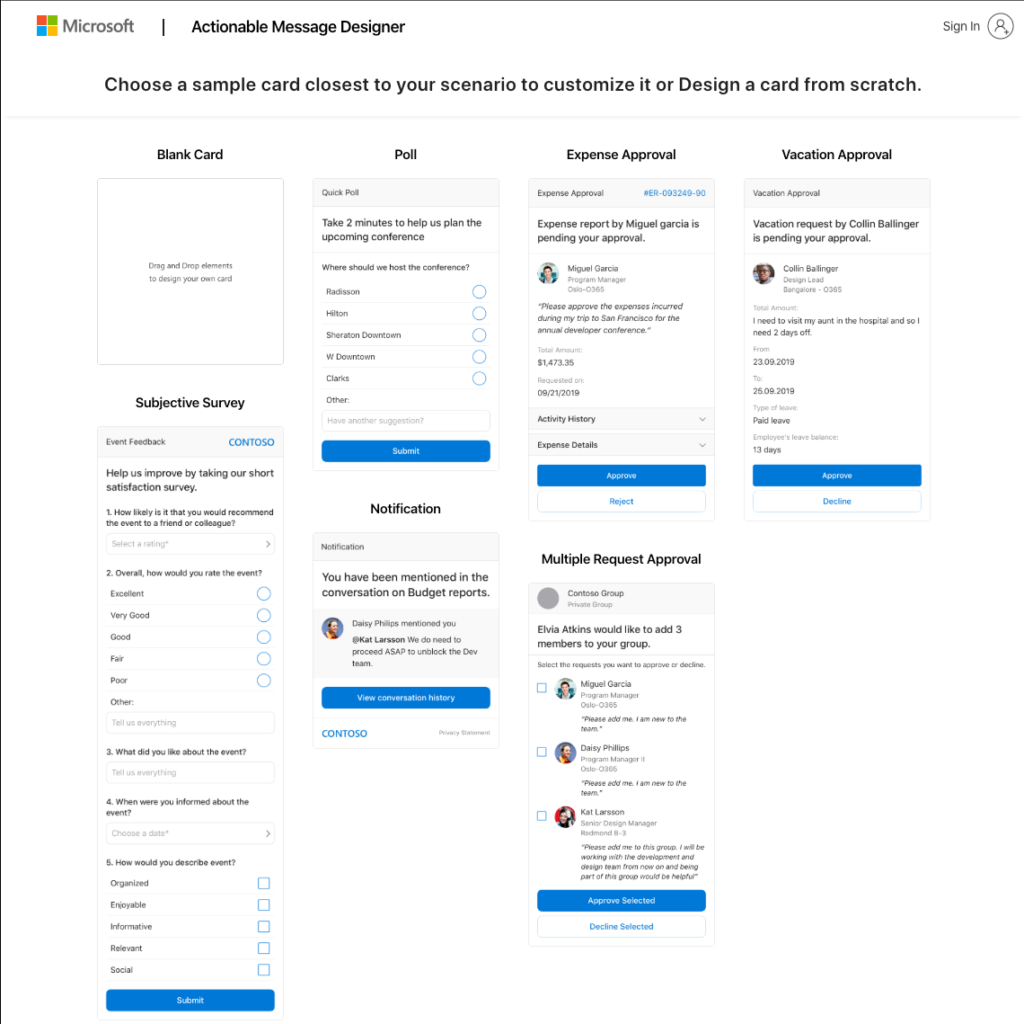Click the CONTOSO logo on Event Feedback

click(251, 442)
